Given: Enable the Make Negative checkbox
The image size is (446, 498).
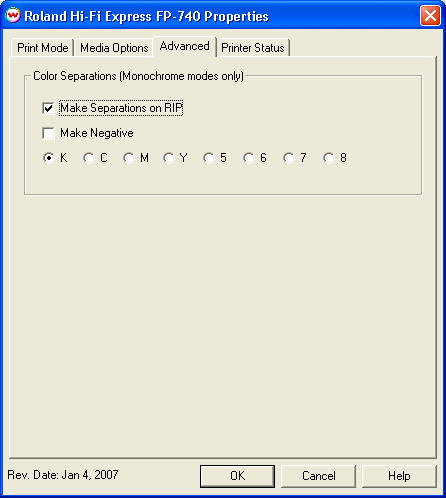Looking at the screenshot, I should tap(48, 133).
